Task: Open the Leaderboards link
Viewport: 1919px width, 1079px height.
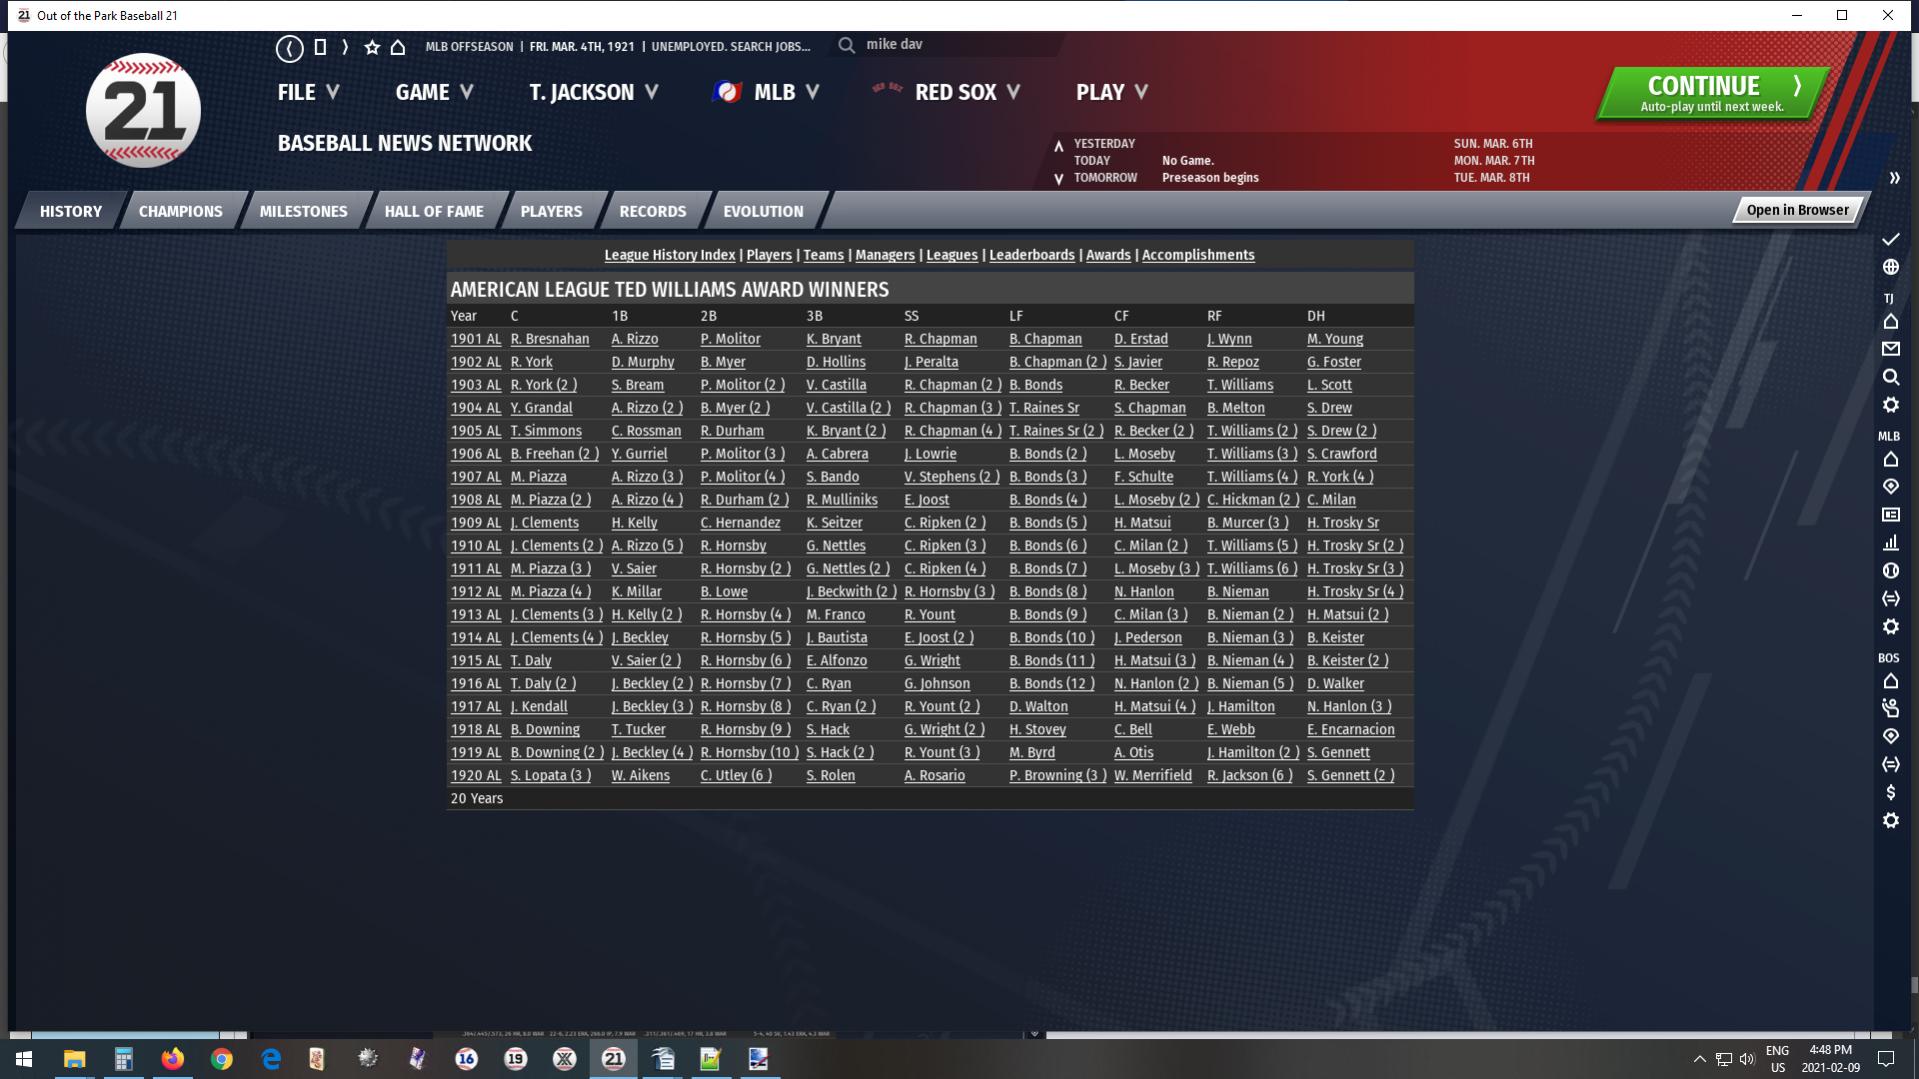Action: click(x=1032, y=255)
